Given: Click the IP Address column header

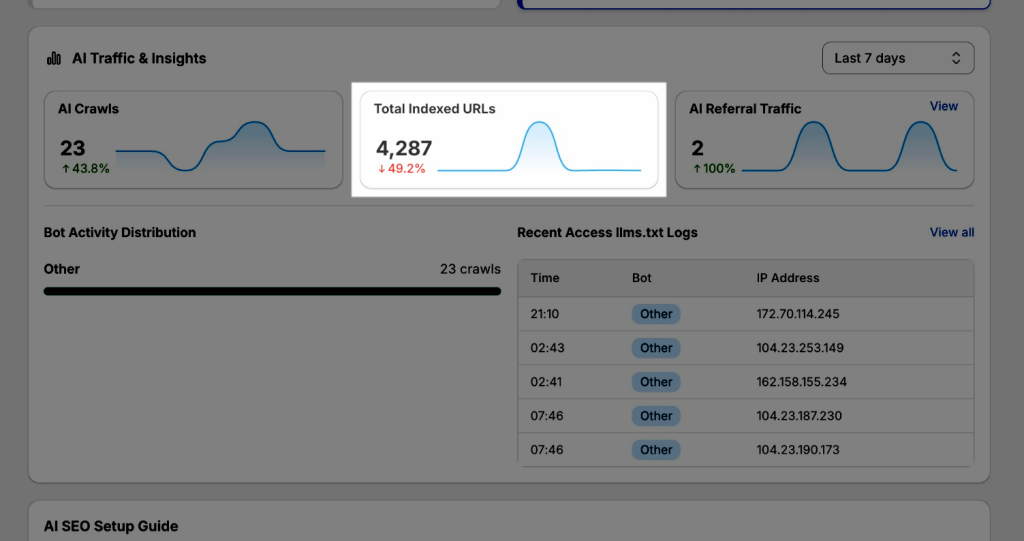Looking at the screenshot, I should pos(787,278).
